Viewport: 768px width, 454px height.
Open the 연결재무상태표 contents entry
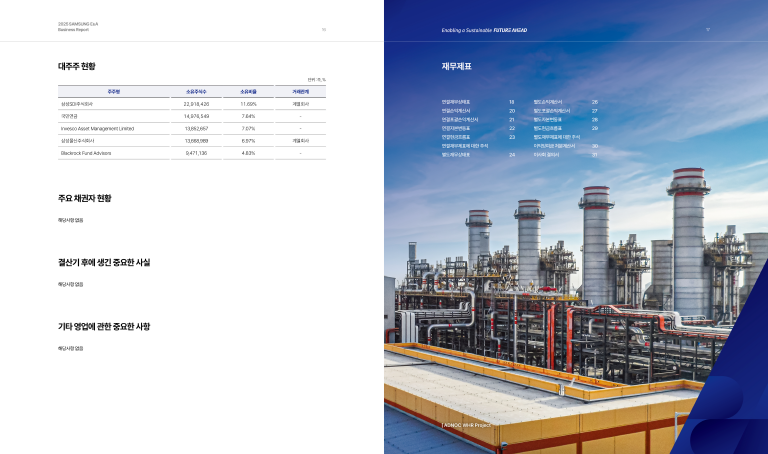tap(456, 102)
